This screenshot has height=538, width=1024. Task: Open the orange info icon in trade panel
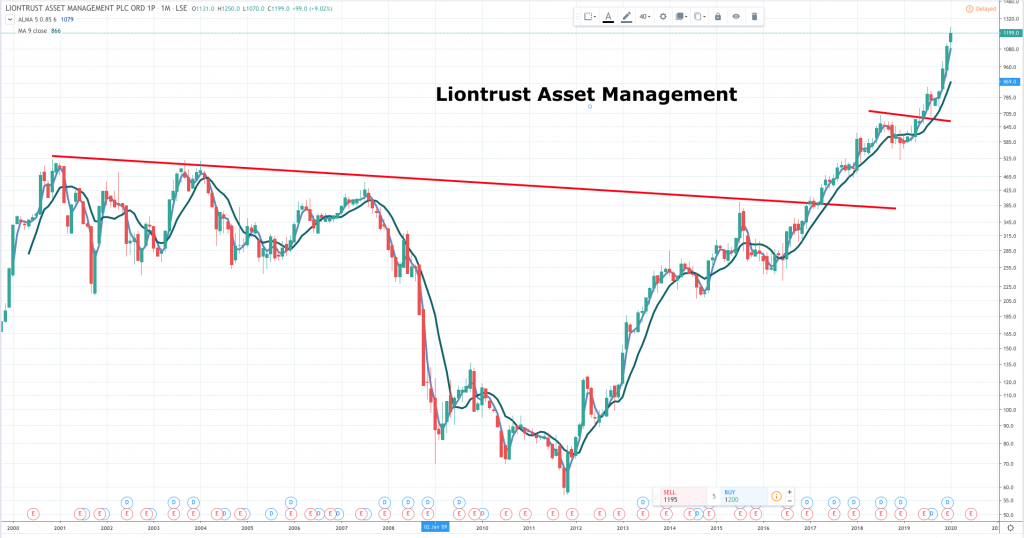point(776,496)
